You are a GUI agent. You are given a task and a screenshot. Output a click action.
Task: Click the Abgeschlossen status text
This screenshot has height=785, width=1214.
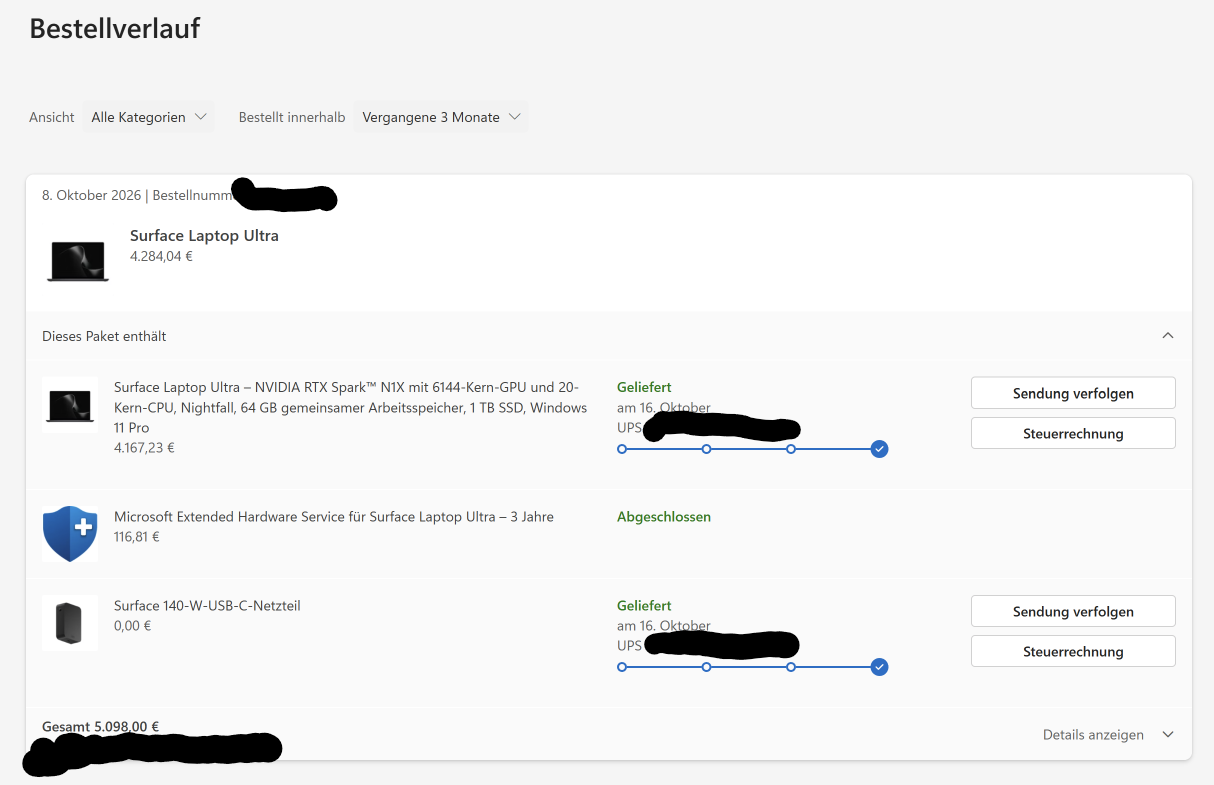click(x=664, y=517)
